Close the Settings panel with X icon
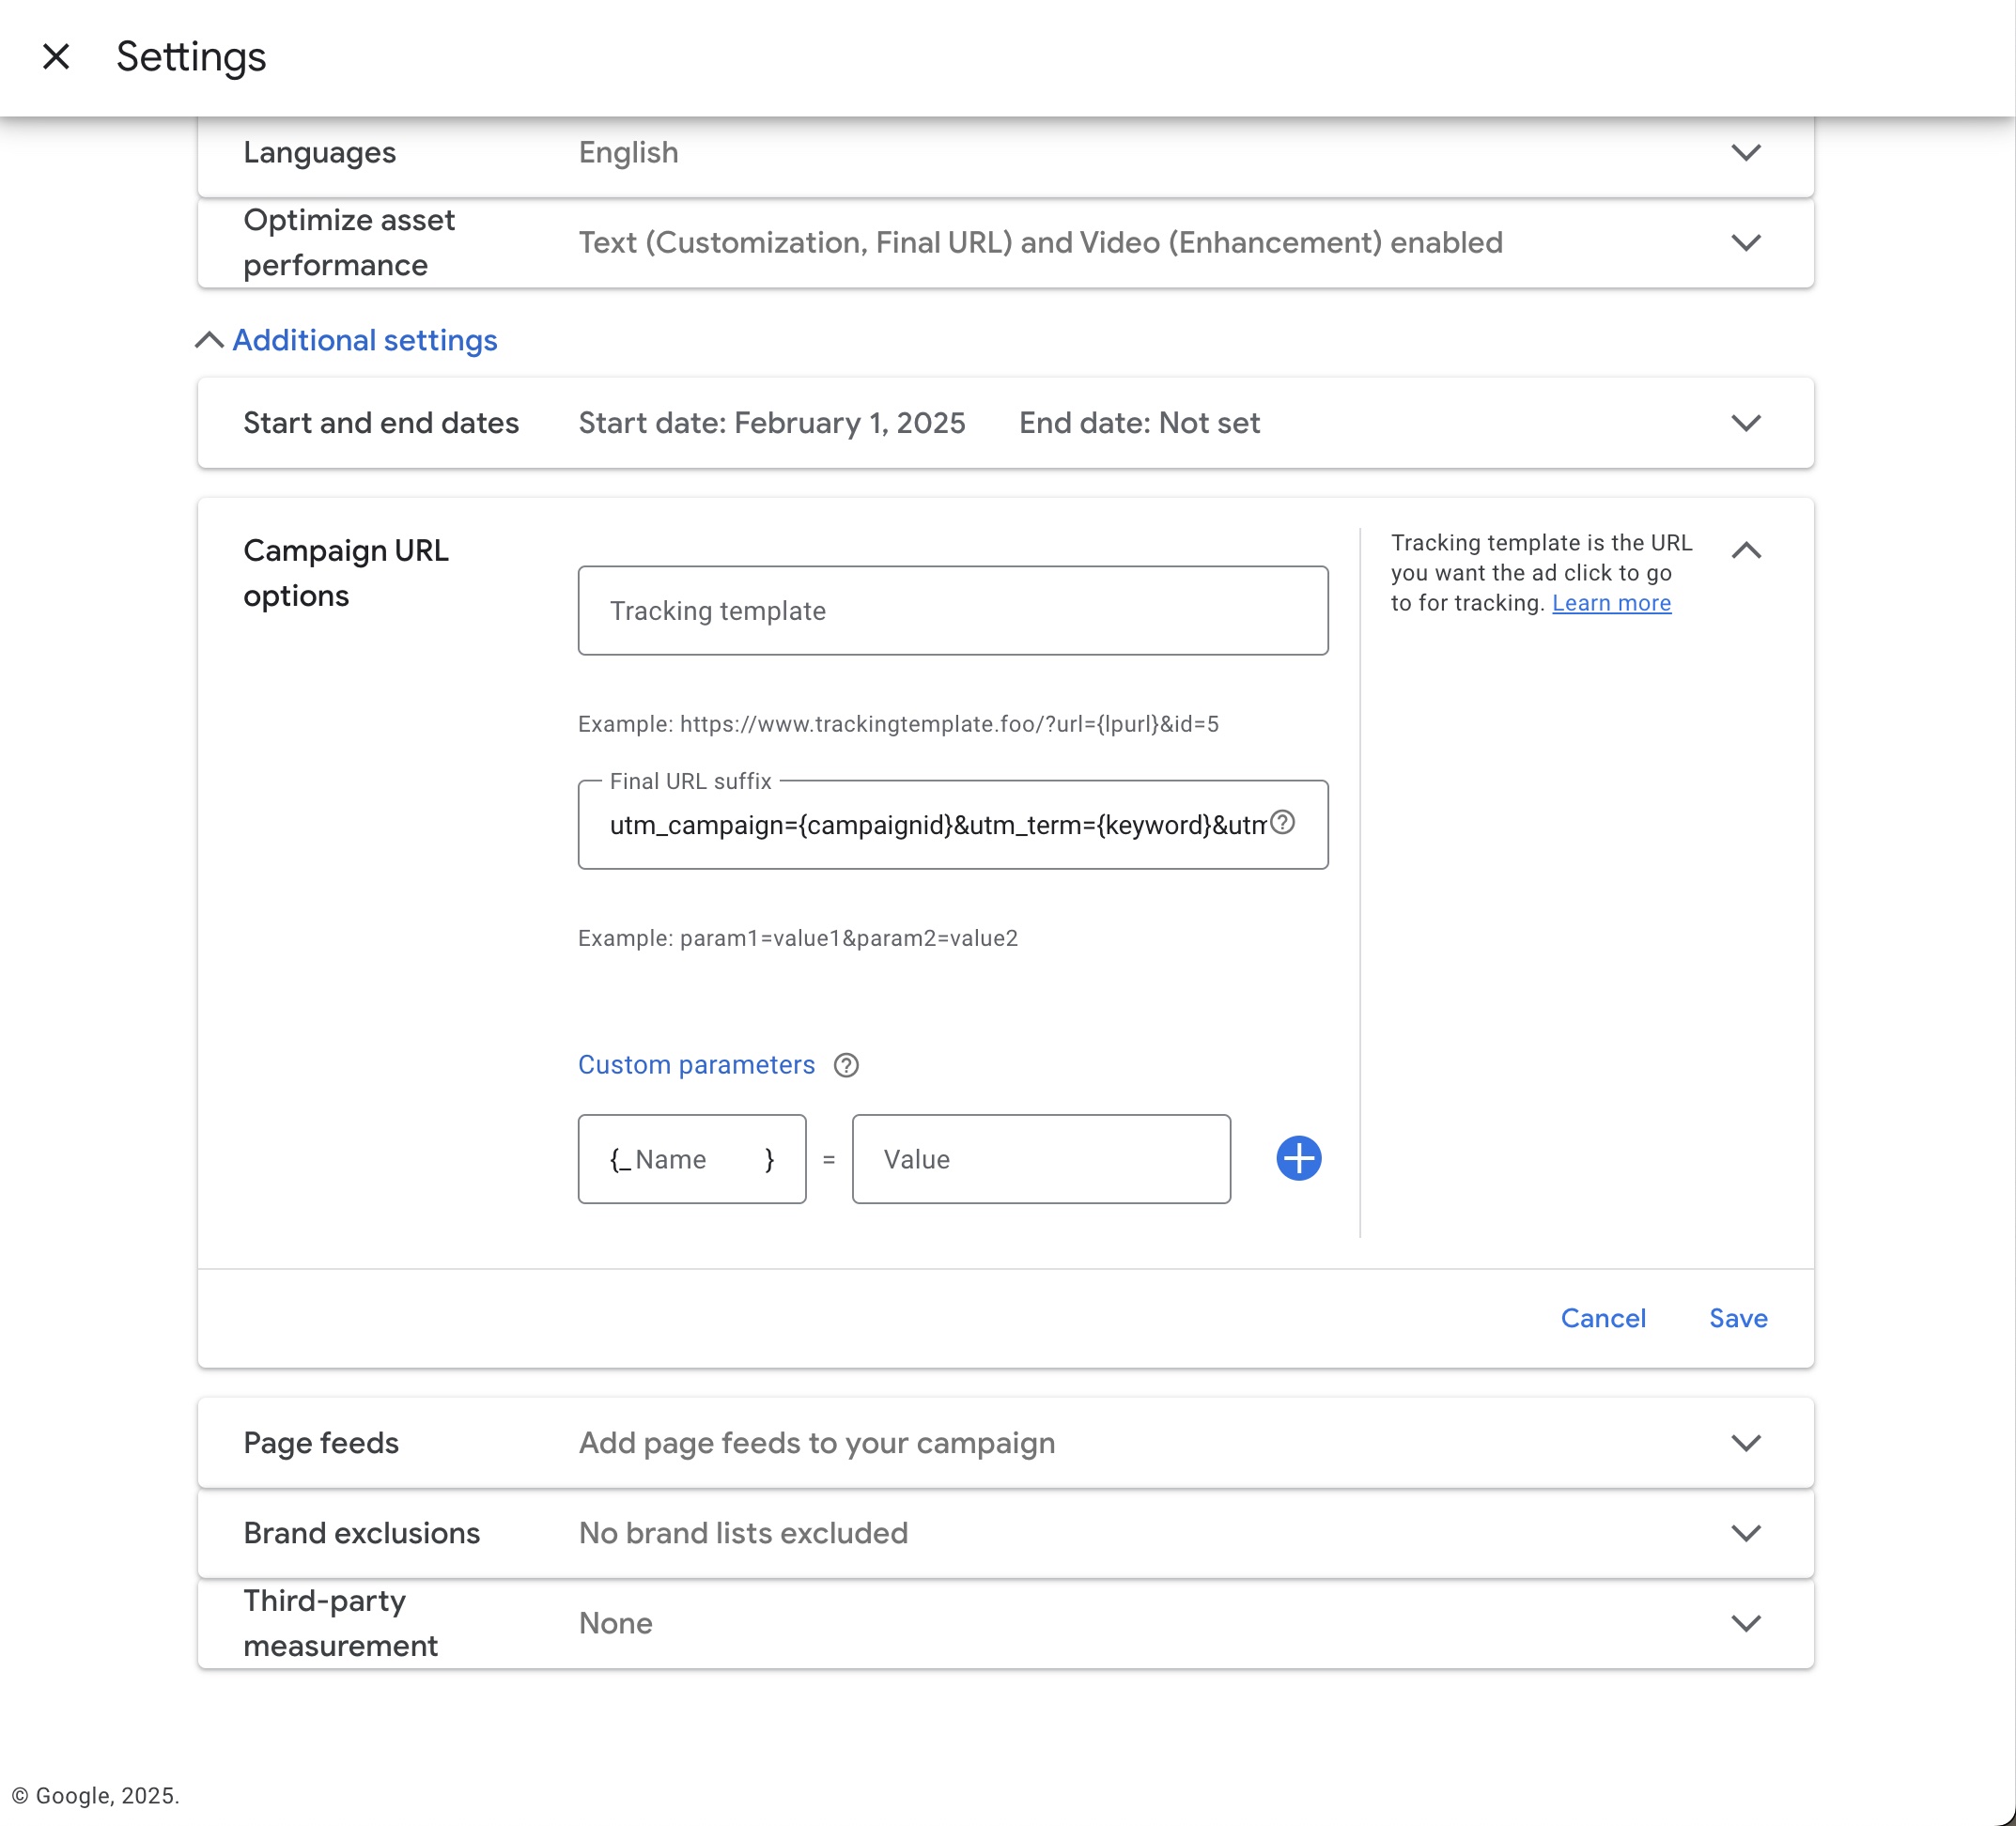Viewport: 2016px width, 1826px height. tap(56, 56)
